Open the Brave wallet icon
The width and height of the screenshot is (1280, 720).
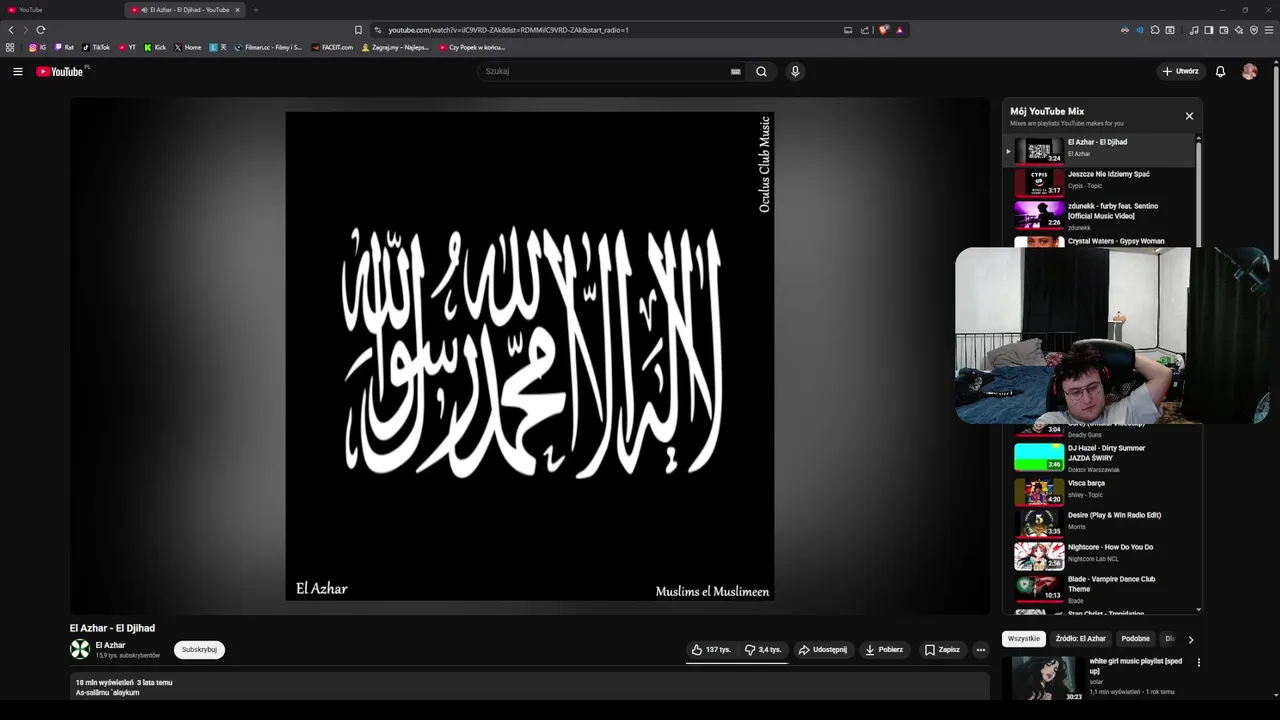[1223, 30]
